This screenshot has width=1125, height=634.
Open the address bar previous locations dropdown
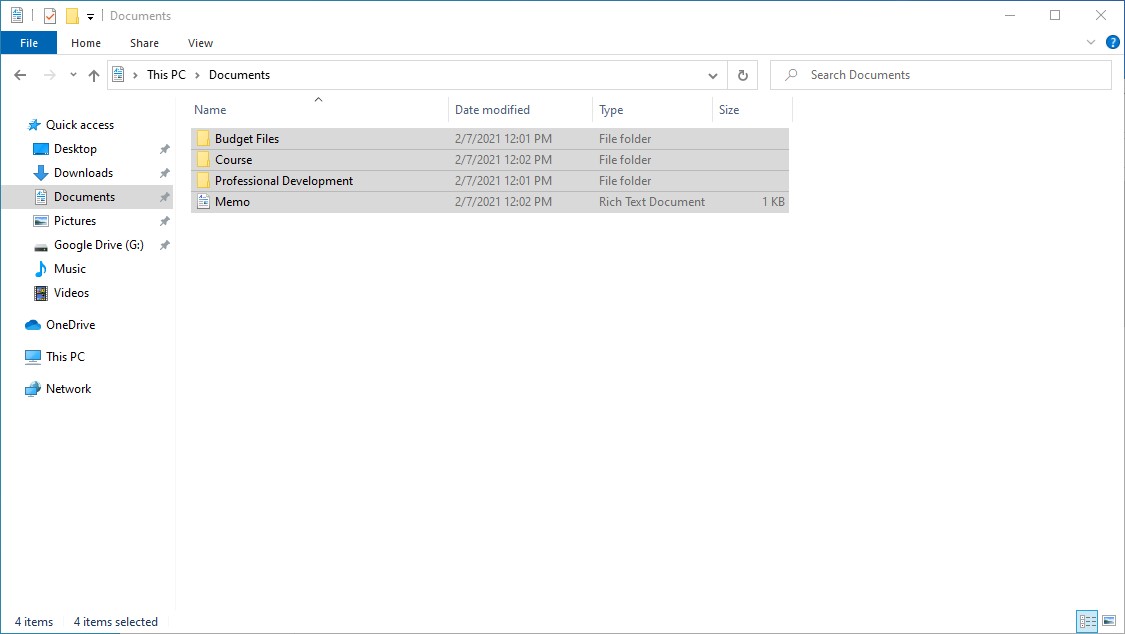[x=713, y=75]
